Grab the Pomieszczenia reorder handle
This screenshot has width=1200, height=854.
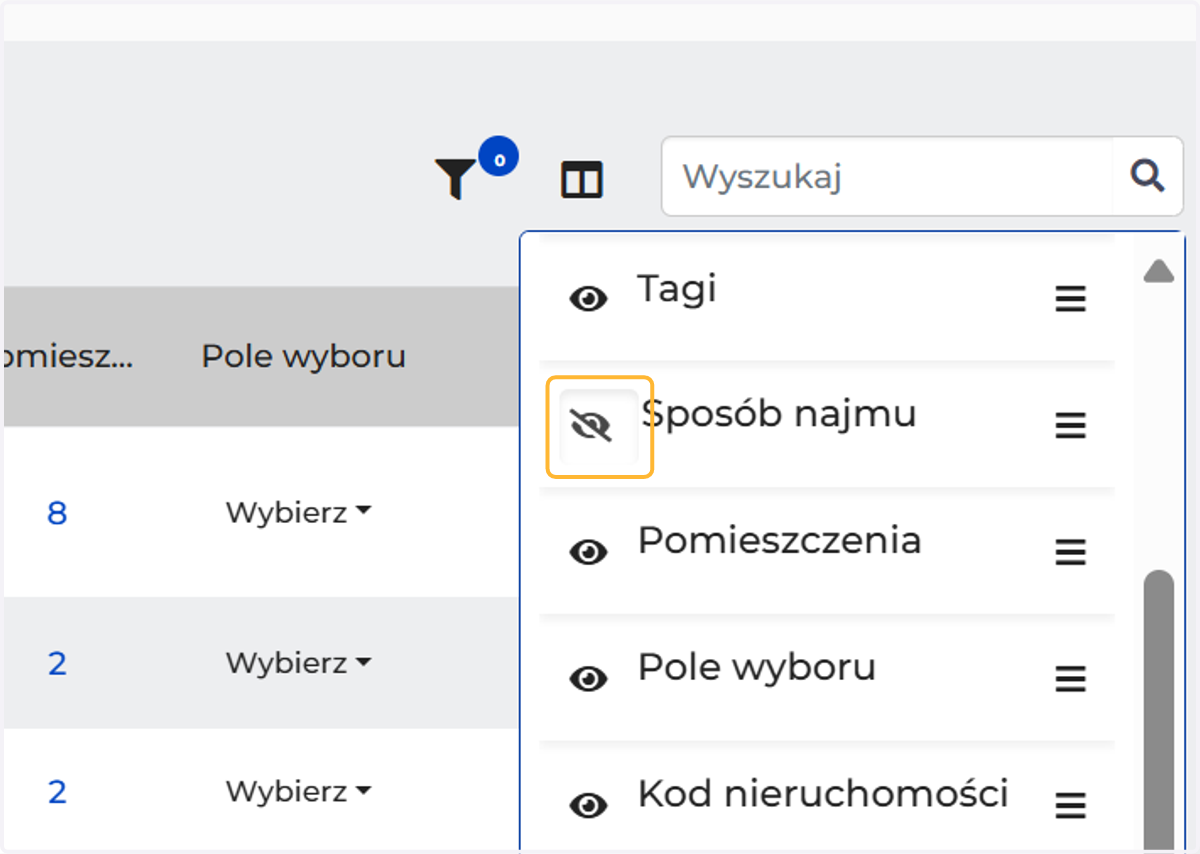coord(1071,552)
